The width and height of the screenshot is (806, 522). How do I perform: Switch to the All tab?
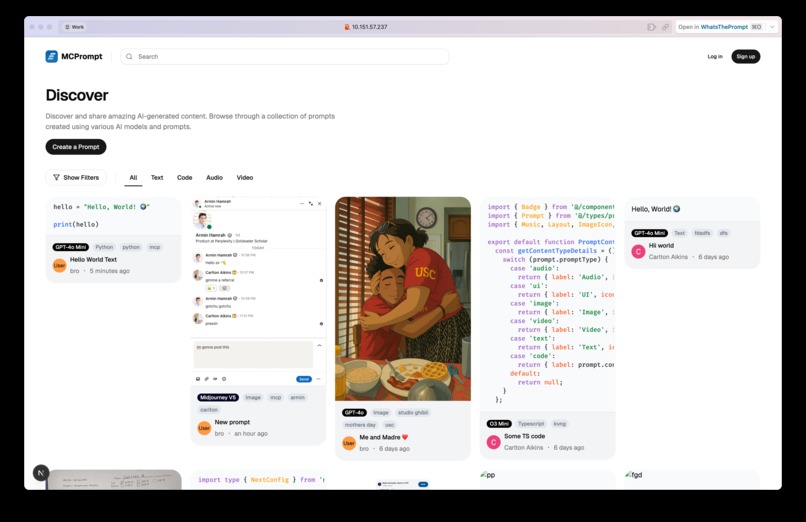pos(133,178)
